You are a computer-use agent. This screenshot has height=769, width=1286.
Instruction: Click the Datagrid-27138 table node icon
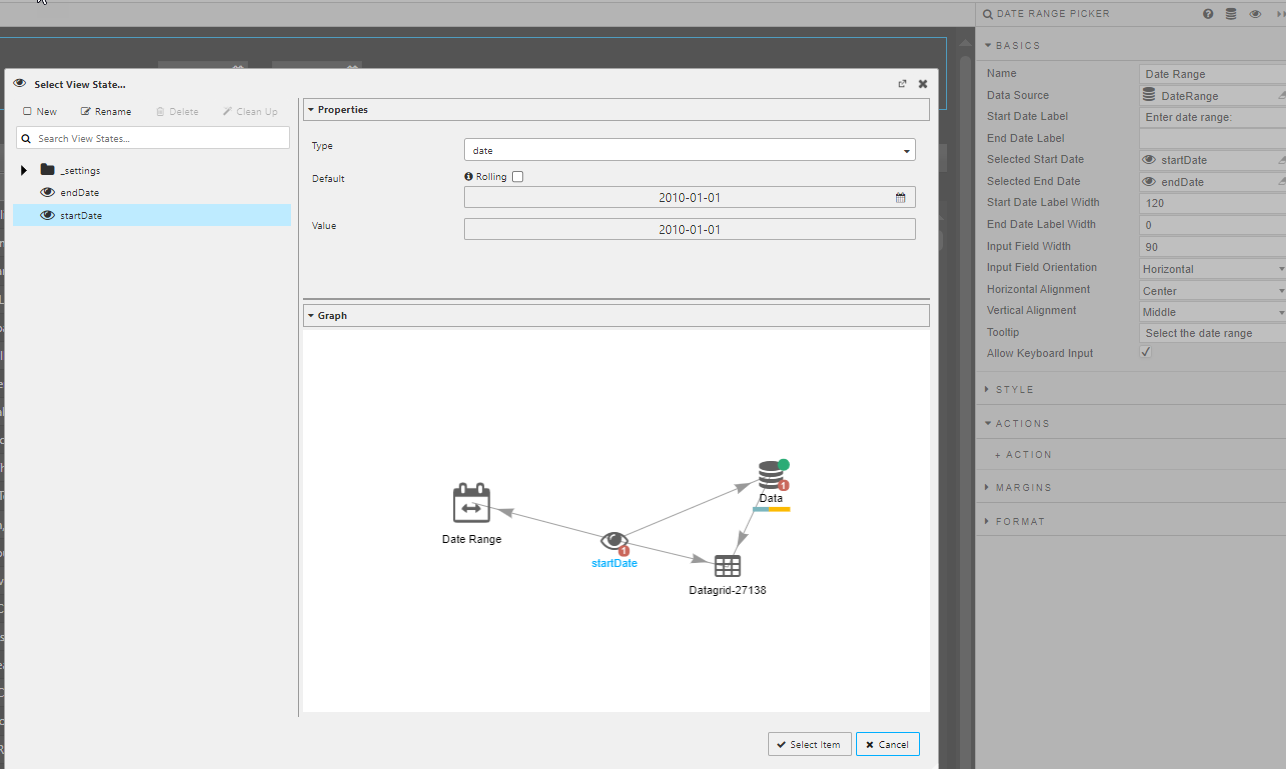(727, 566)
